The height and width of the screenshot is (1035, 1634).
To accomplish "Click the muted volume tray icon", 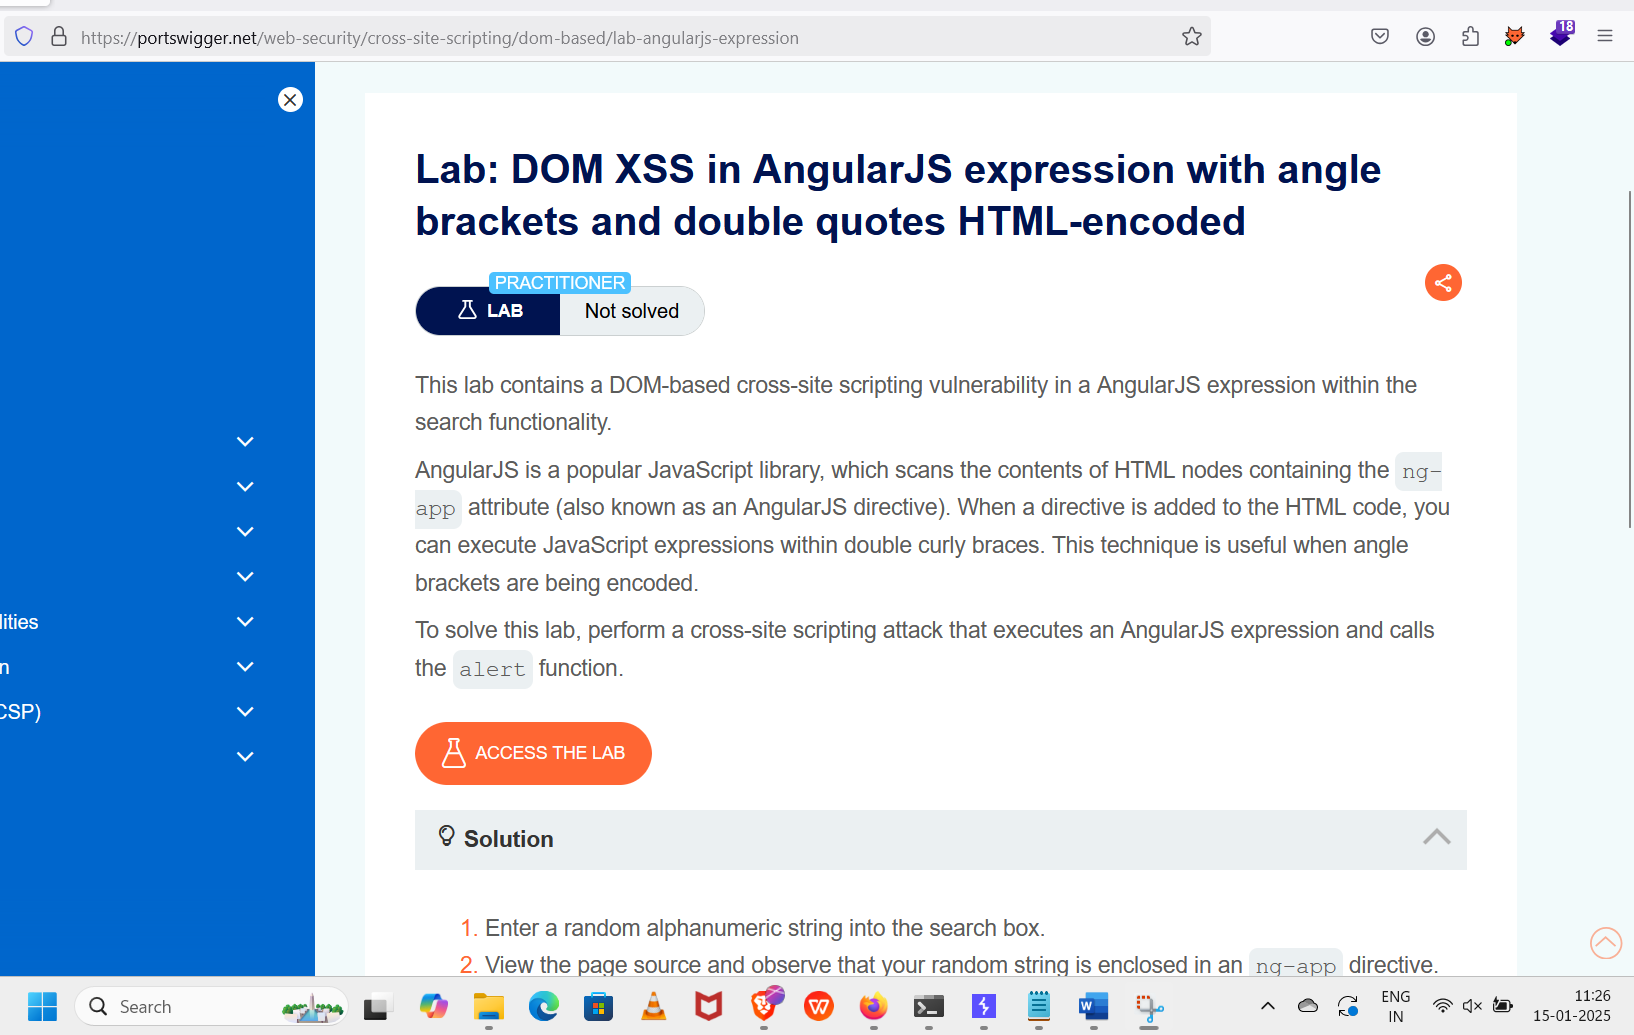I will point(1472,1006).
